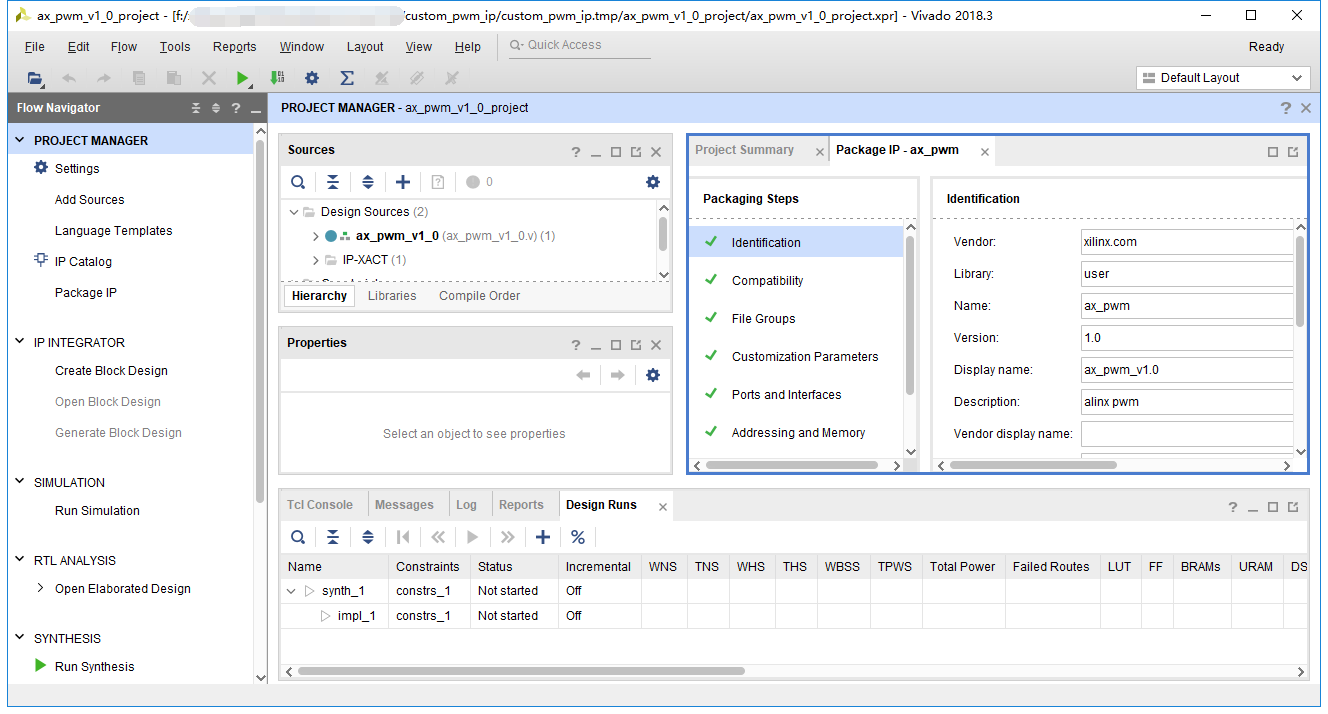Click the Settings gear icon in Project Manager
The width and height of the screenshot is (1328, 714).
[41, 168]
